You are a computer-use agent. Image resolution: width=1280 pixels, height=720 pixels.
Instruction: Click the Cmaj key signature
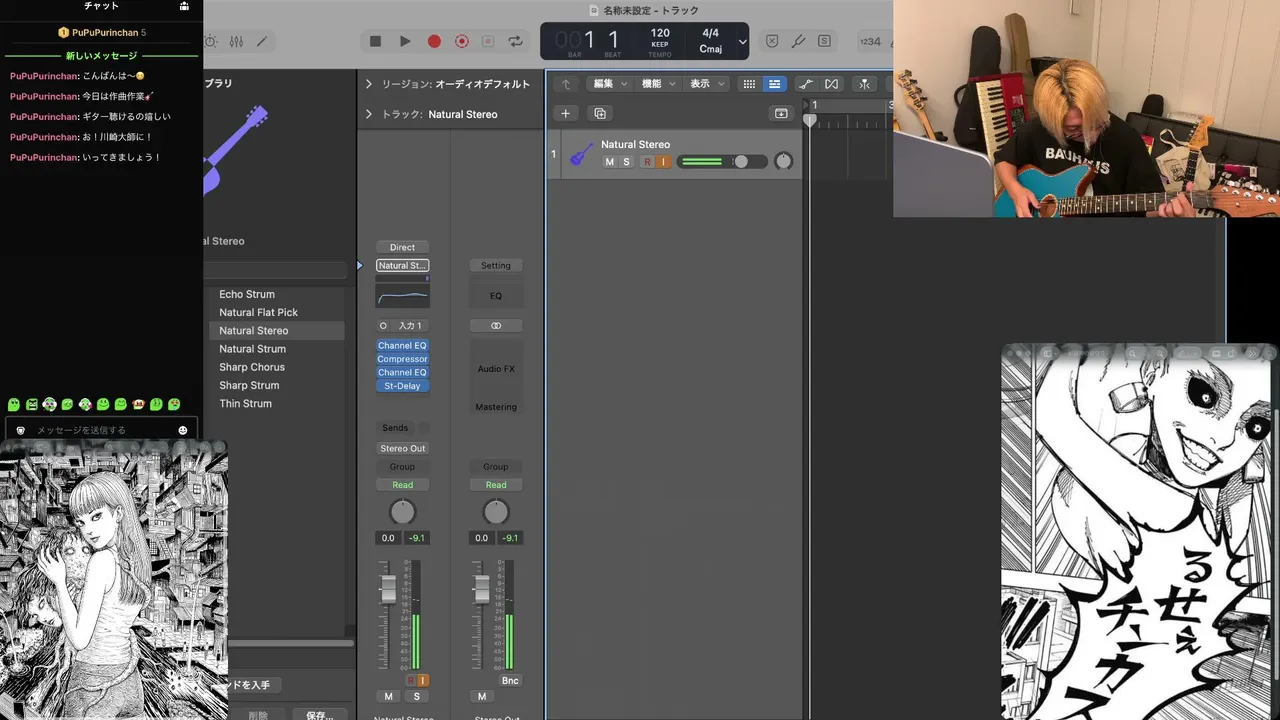(x=711, y=49)
